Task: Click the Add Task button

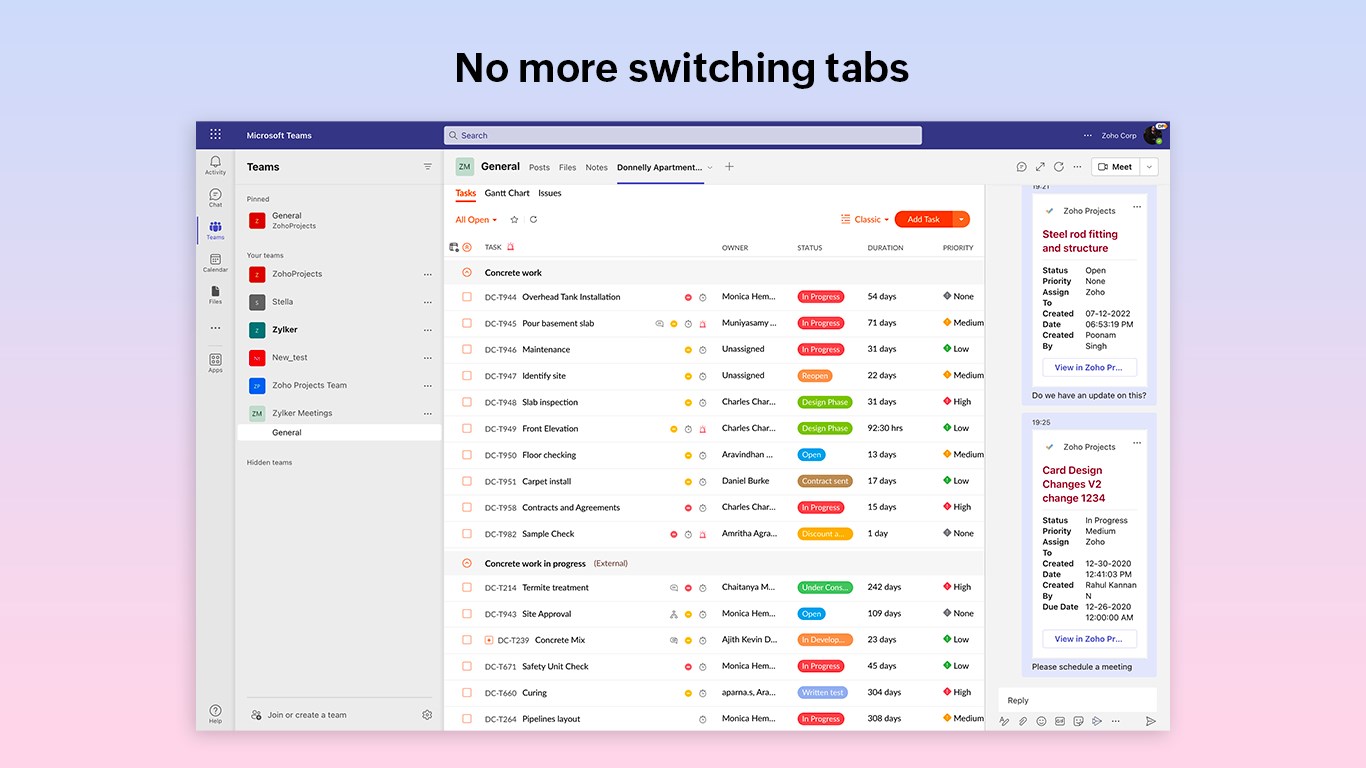Action: (924, 220)
